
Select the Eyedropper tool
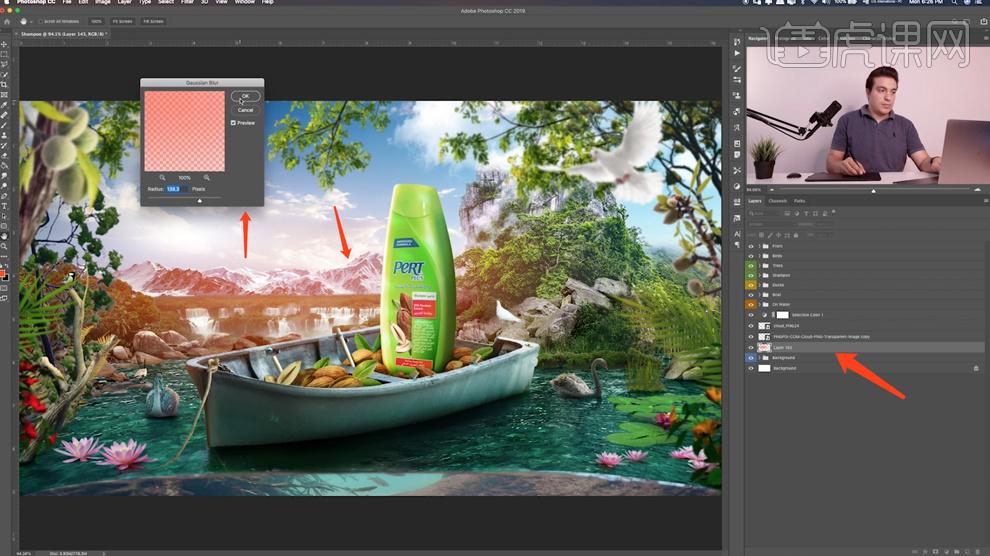point(5,105)
